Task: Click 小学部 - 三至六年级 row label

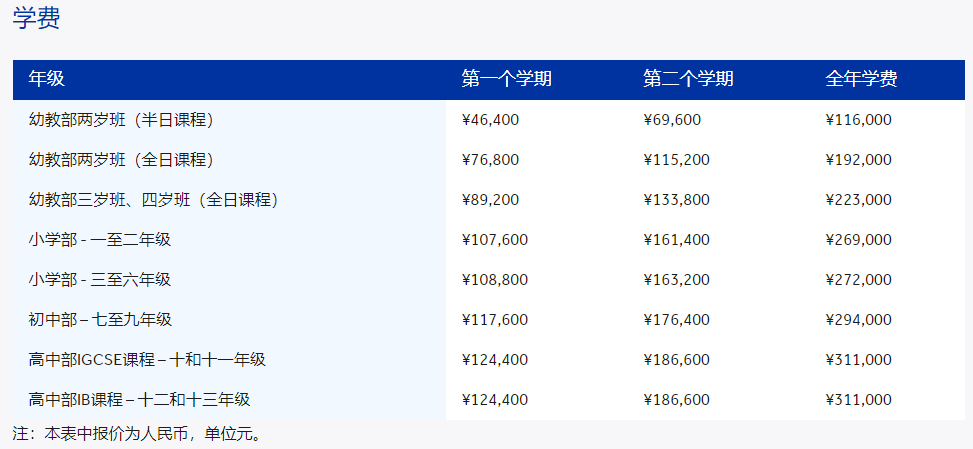Action: click(x=100, y=280)
